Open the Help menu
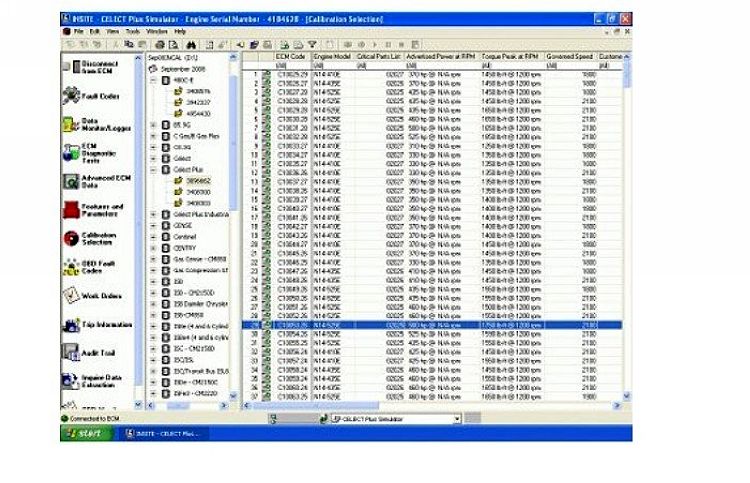 point(180,32)
